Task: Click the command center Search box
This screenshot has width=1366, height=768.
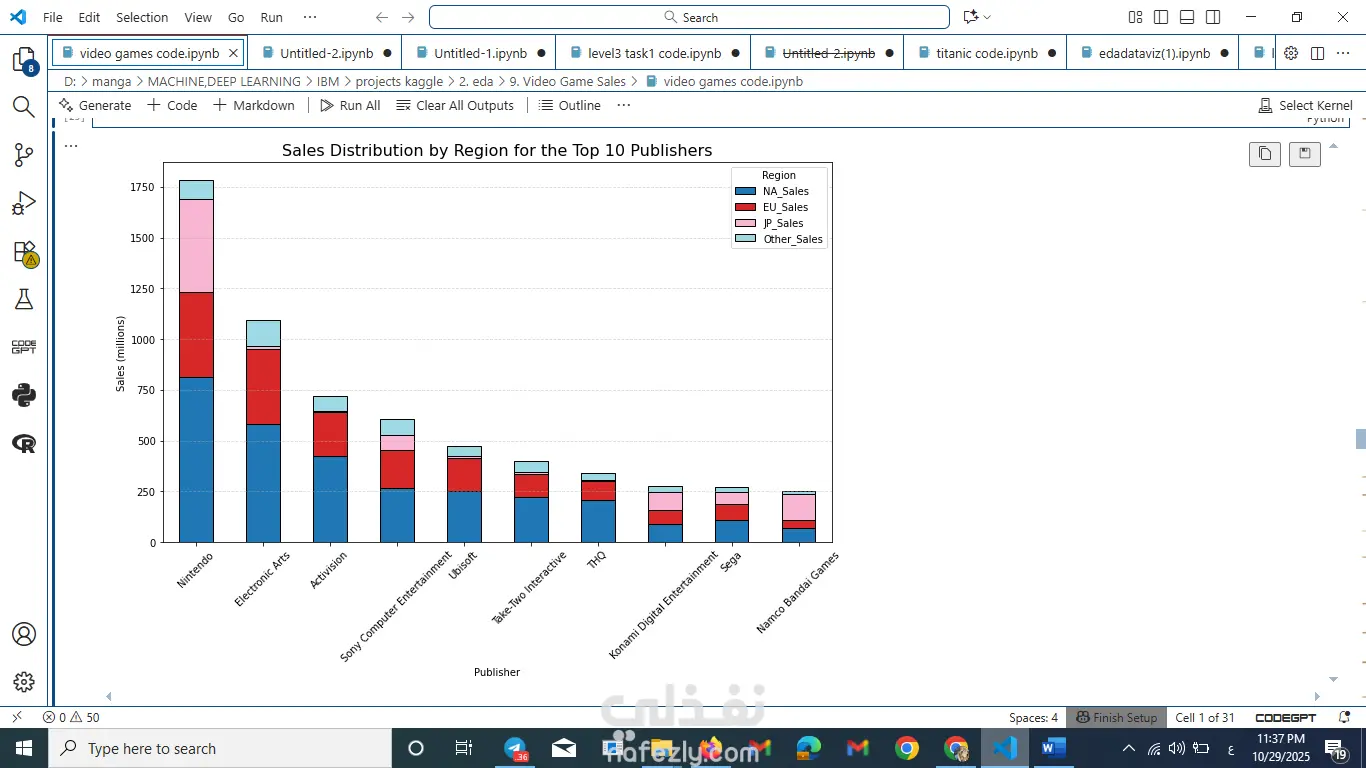Action: tap(689, 17)
